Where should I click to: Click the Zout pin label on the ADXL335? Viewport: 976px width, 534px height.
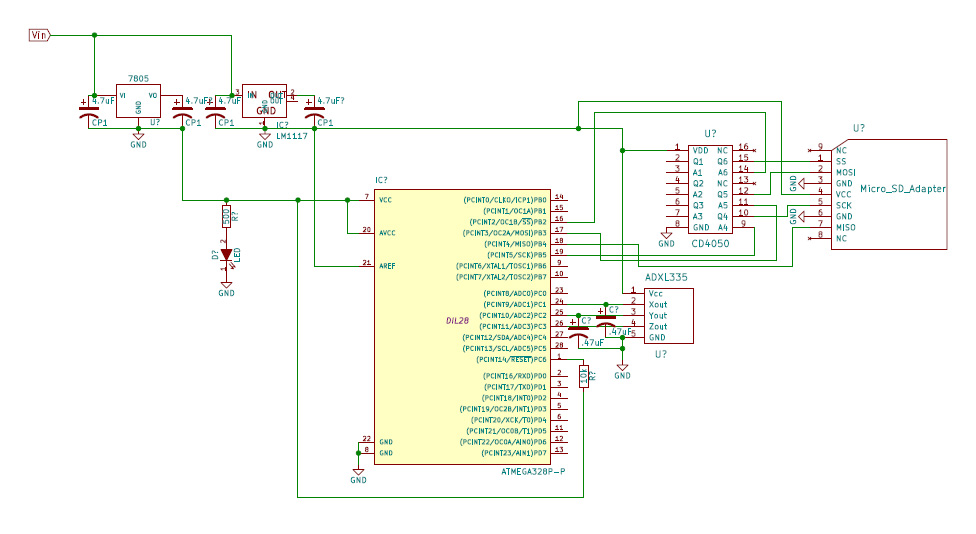point(658,326)
